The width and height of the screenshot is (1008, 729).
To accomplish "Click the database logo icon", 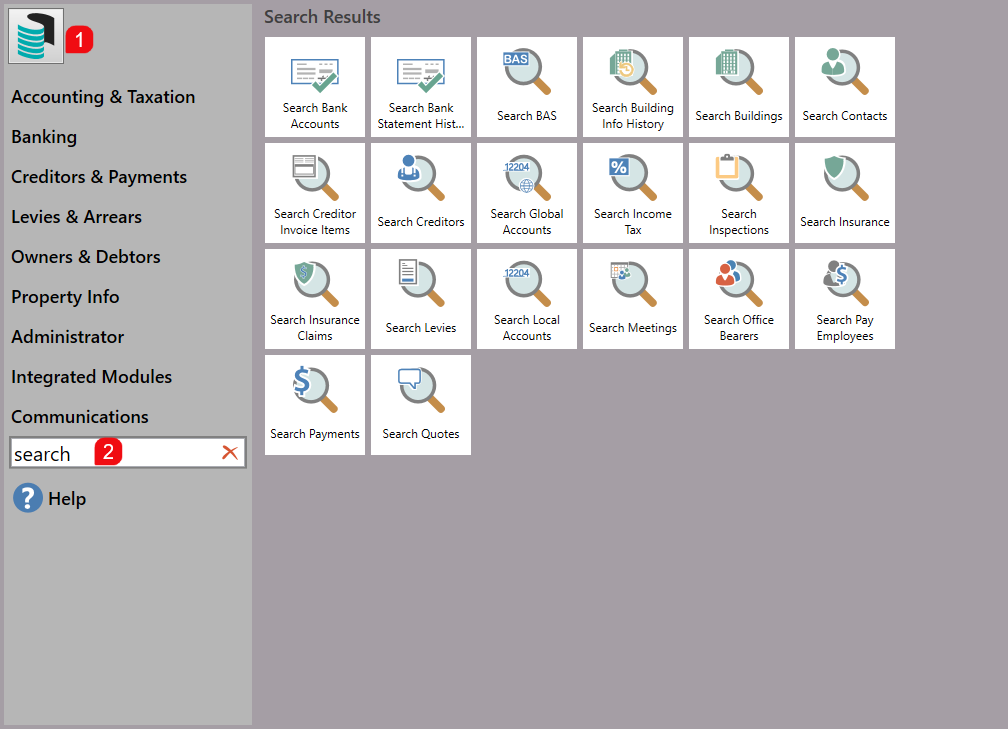I will click(36, 36).
